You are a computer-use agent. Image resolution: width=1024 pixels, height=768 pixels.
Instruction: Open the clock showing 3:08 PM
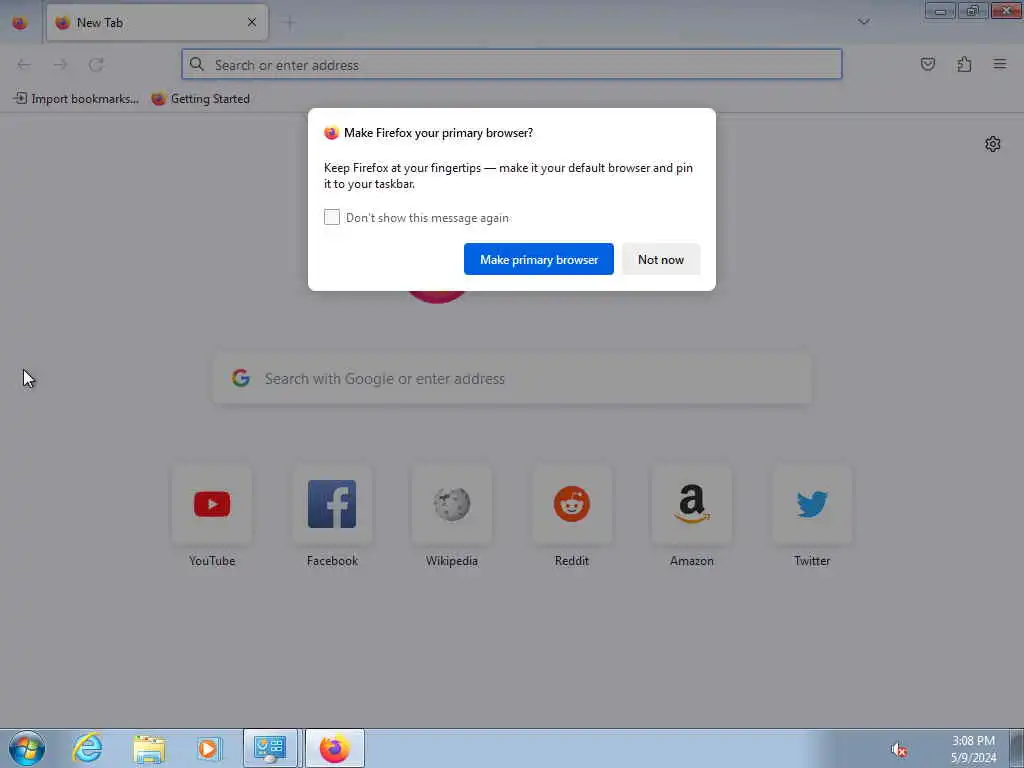[x=973, y=749]
